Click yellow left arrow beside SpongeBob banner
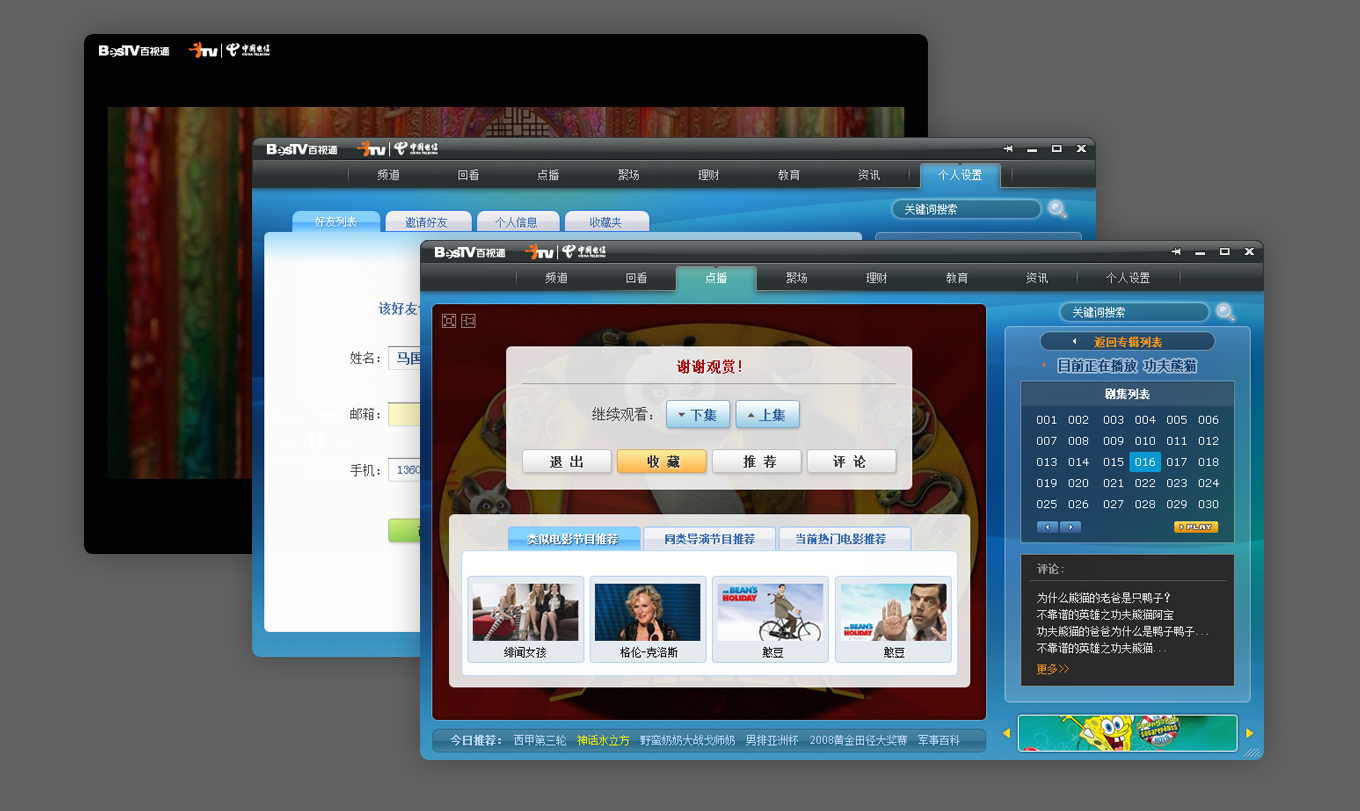The height and width of the screenshot is (811, 1360). click(1006, 733)
